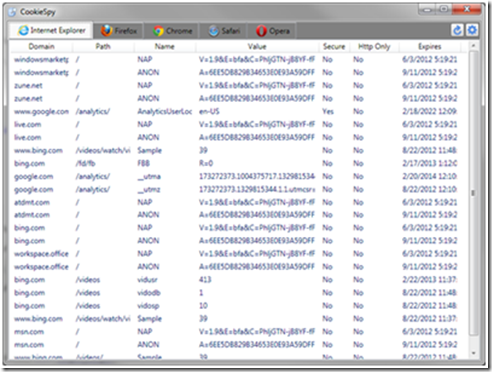
Task: Click the first windowsmarketplace domain row
Action: coord(41,59)
